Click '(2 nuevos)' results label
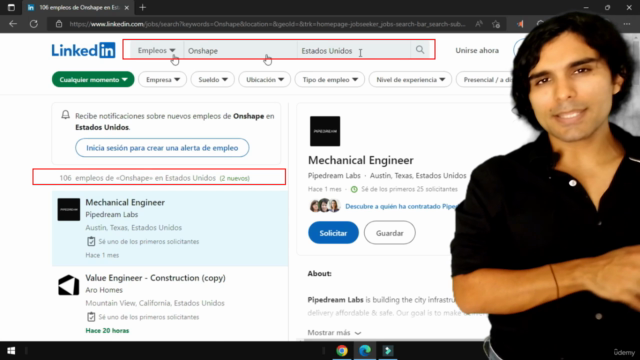The image size is (640, 360). click(x=234, y=178)
